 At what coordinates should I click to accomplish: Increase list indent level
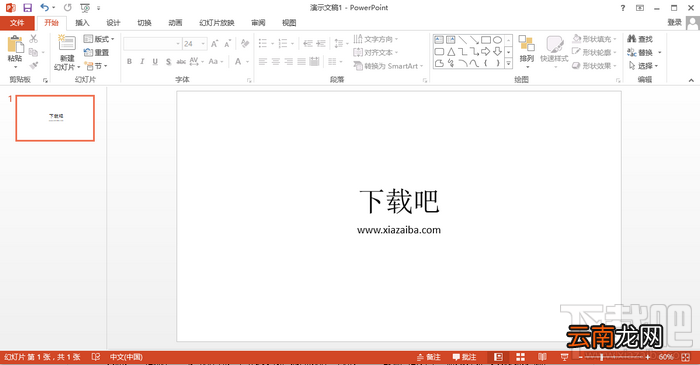coord(321,43)
